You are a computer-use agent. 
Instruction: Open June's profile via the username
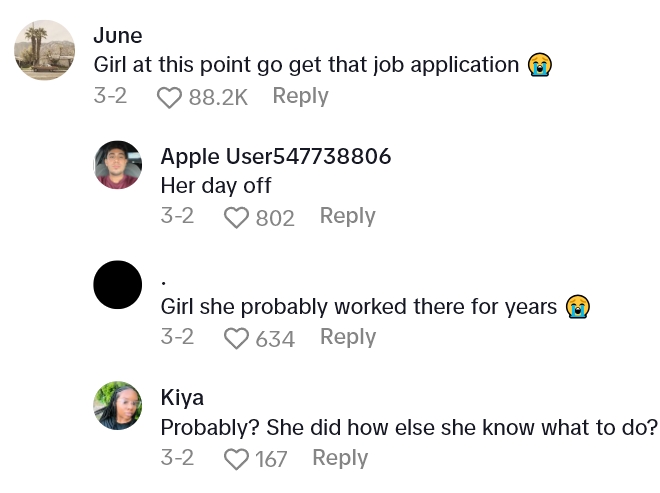coord(118,36)
